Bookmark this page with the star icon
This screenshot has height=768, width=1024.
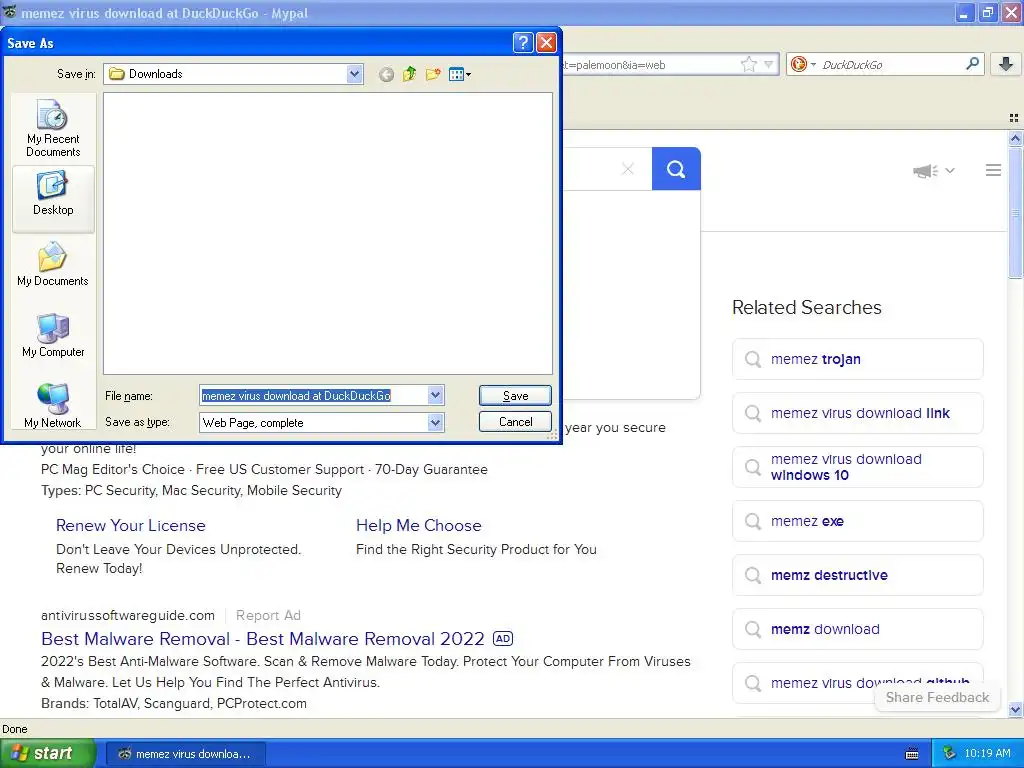(x=748, y=64)
